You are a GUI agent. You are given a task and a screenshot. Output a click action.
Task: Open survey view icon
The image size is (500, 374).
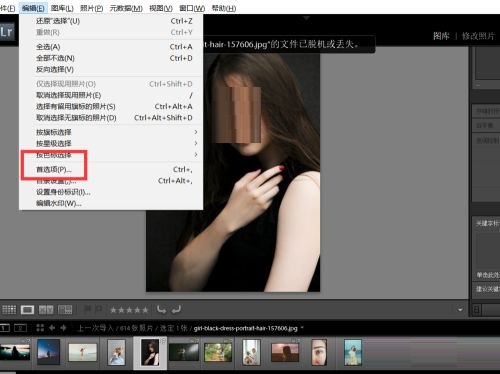pyautogui.click(x=65, y=310)
